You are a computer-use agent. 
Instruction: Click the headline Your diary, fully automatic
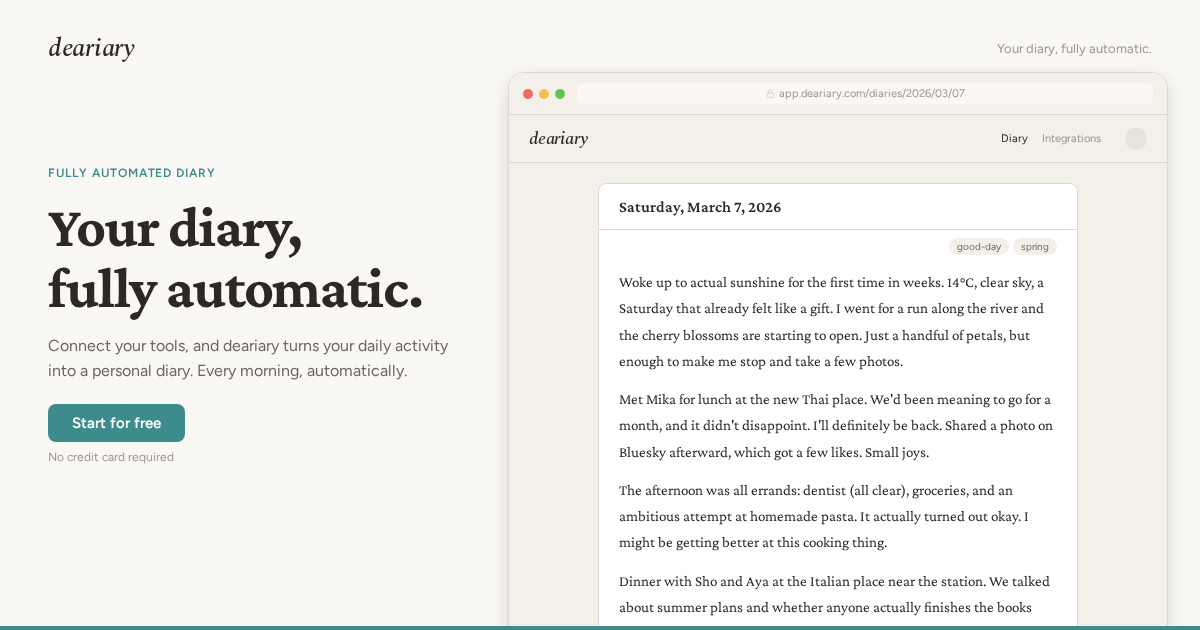pyautogui.click(x=234, y=260)
